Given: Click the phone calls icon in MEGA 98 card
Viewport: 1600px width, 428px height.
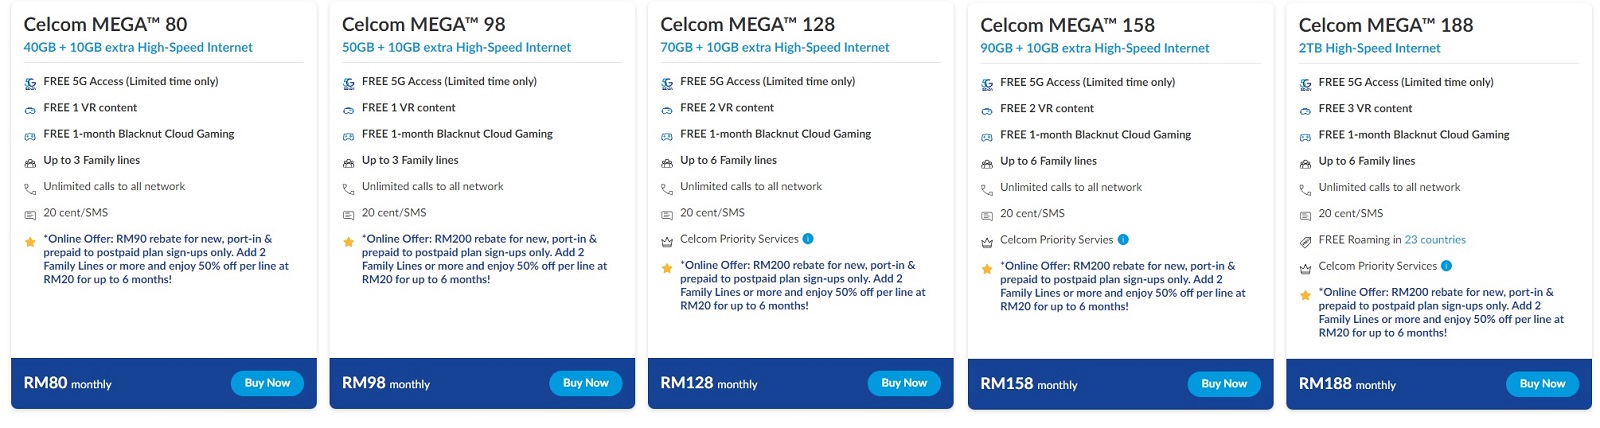Looking at the screenshot, I should click(348, 189).
